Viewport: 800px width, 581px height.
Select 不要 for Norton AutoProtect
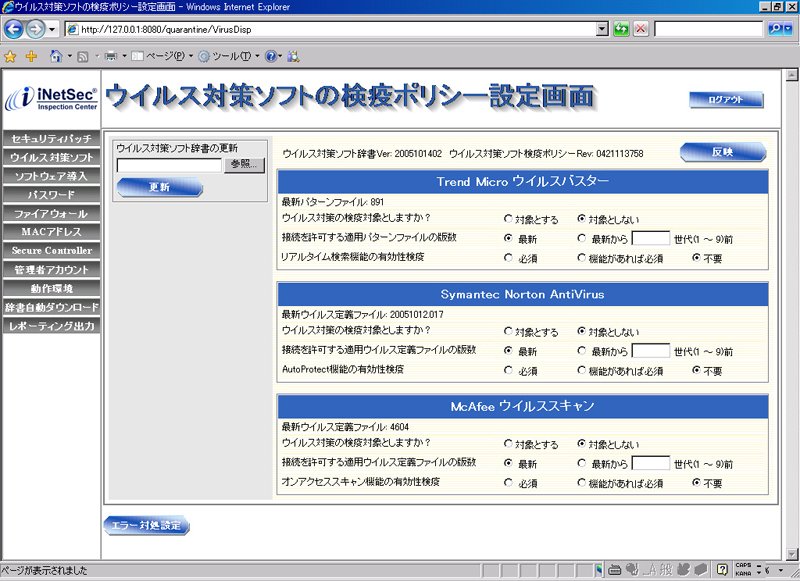tap(696, 370)
